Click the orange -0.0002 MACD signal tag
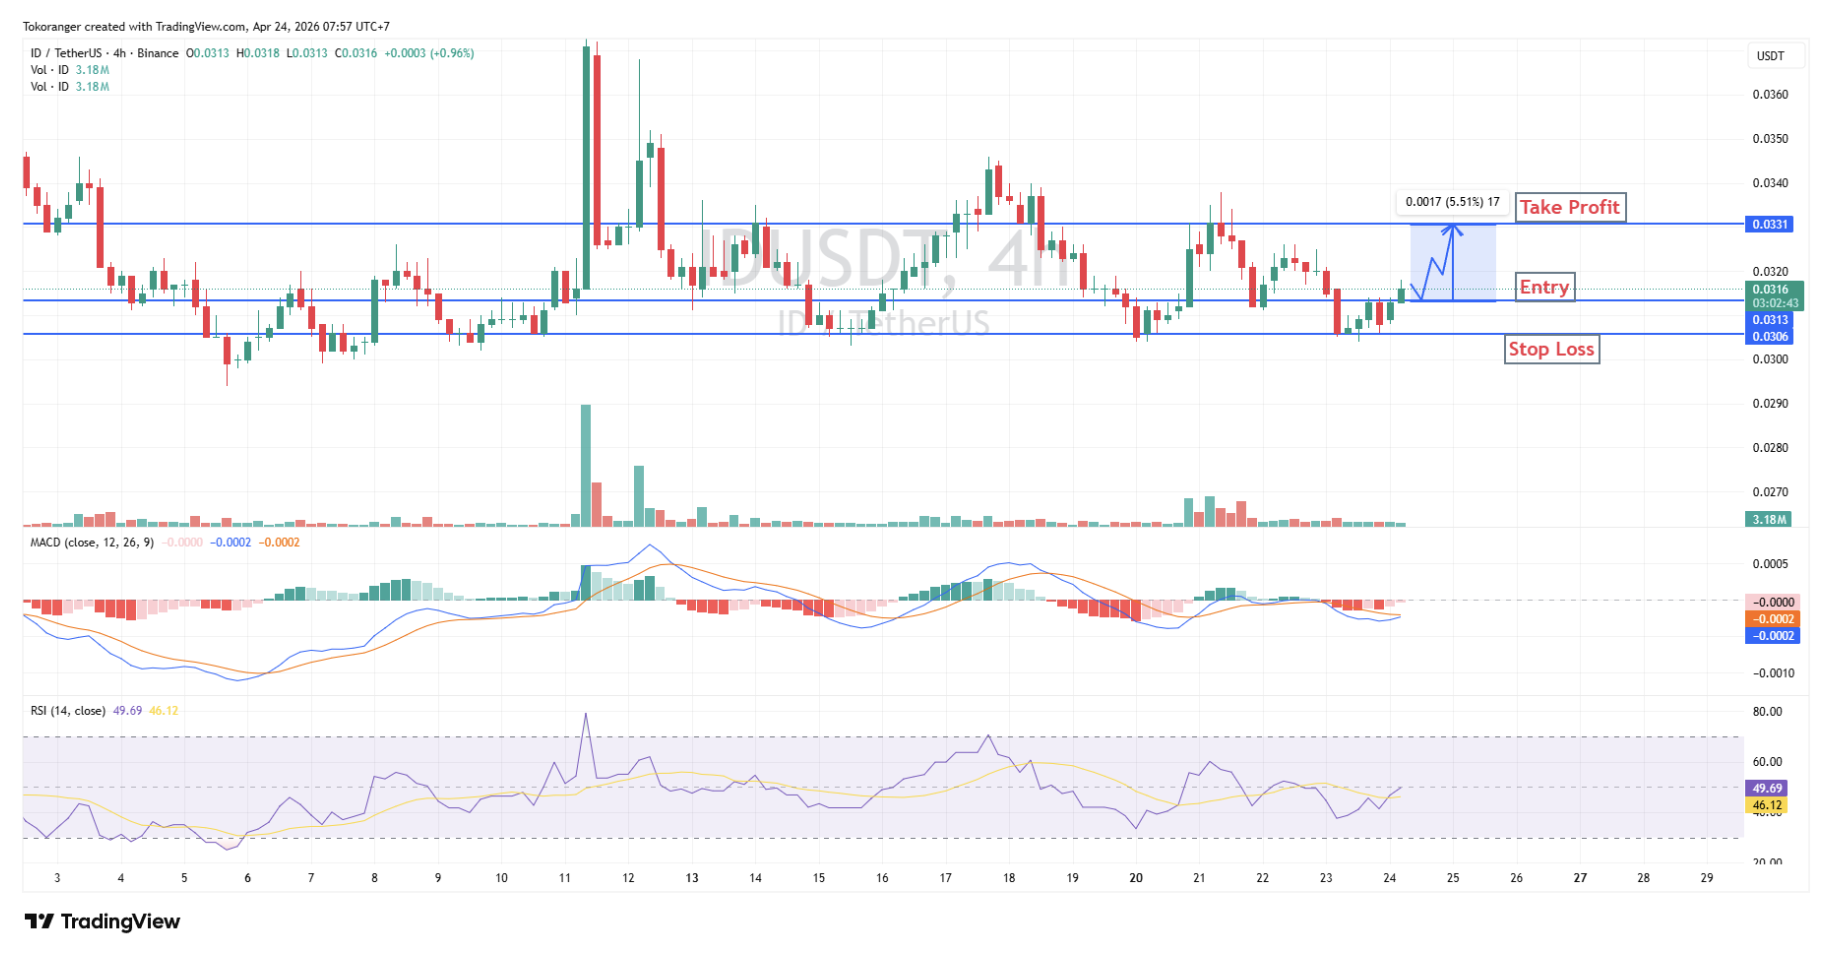This screenshot has height=956, width=1824. coord(1771,619)
